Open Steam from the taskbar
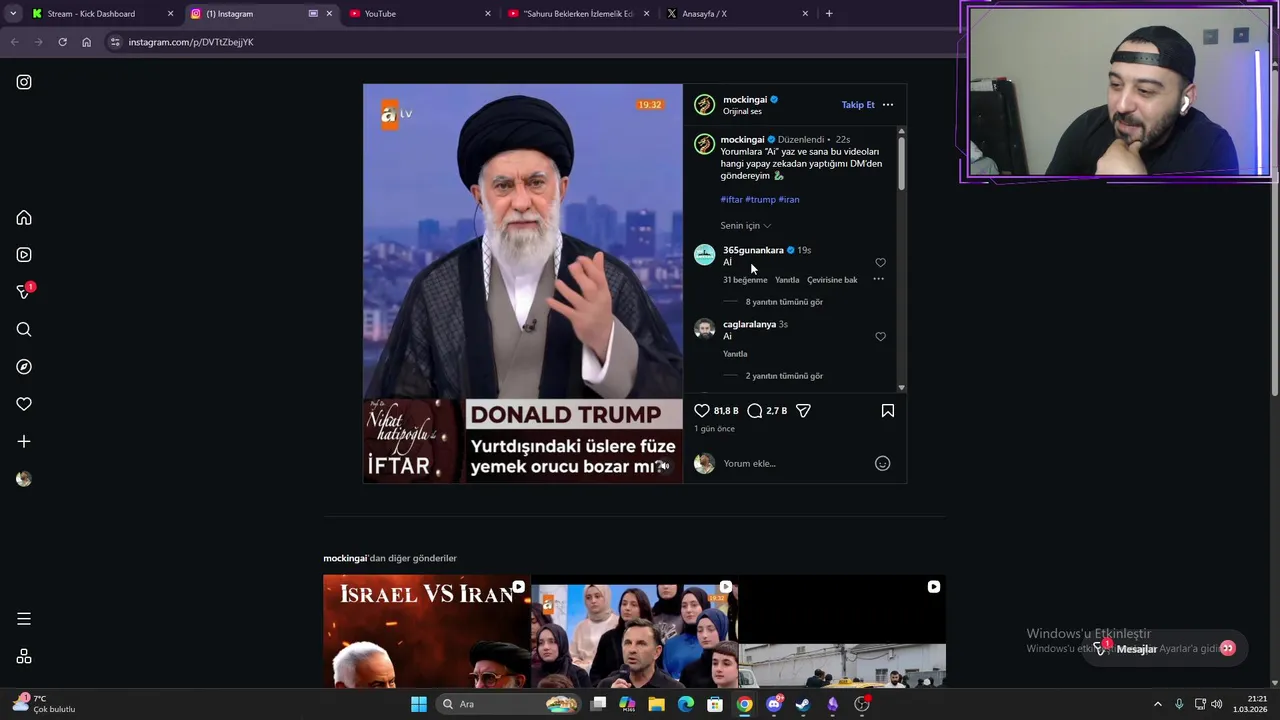This screenshot has height=720, width=1280. [x=803, y=704]
